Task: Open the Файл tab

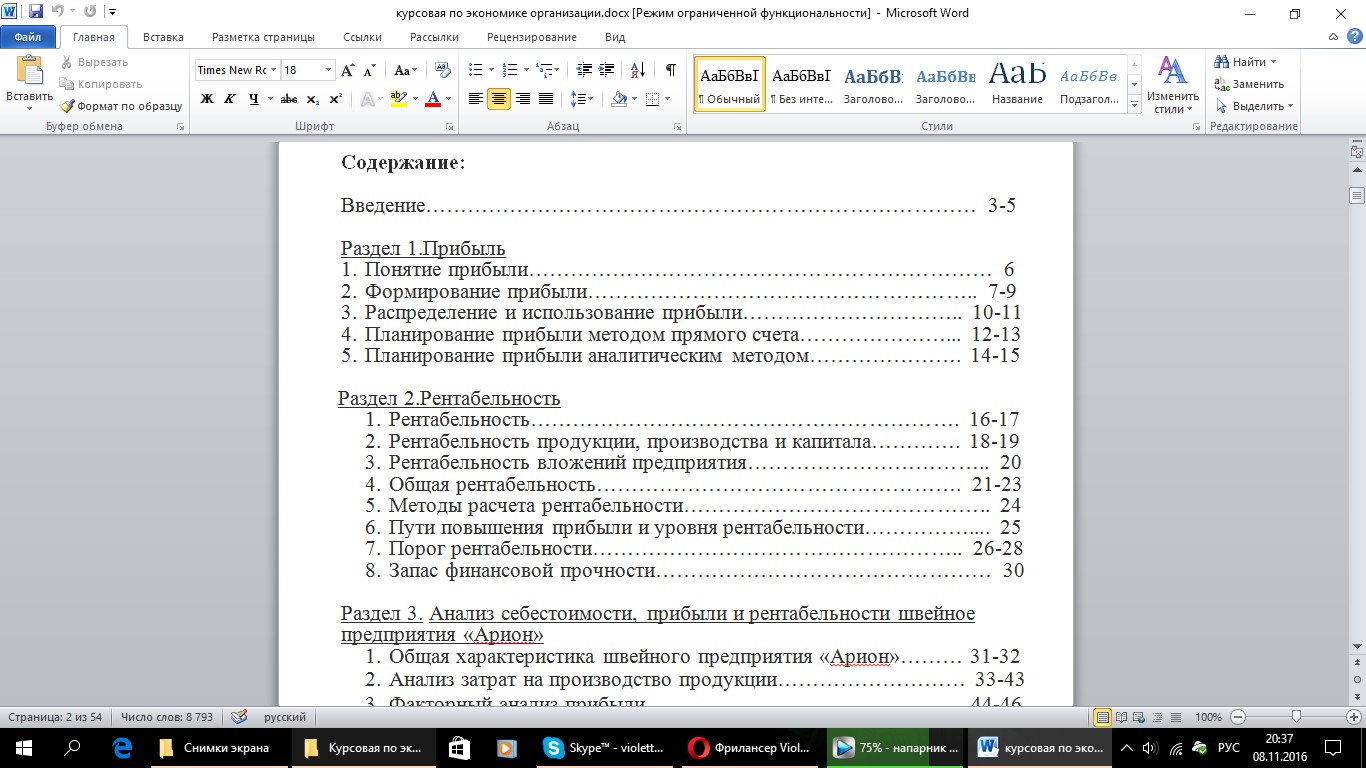Action: coord(28,37)
